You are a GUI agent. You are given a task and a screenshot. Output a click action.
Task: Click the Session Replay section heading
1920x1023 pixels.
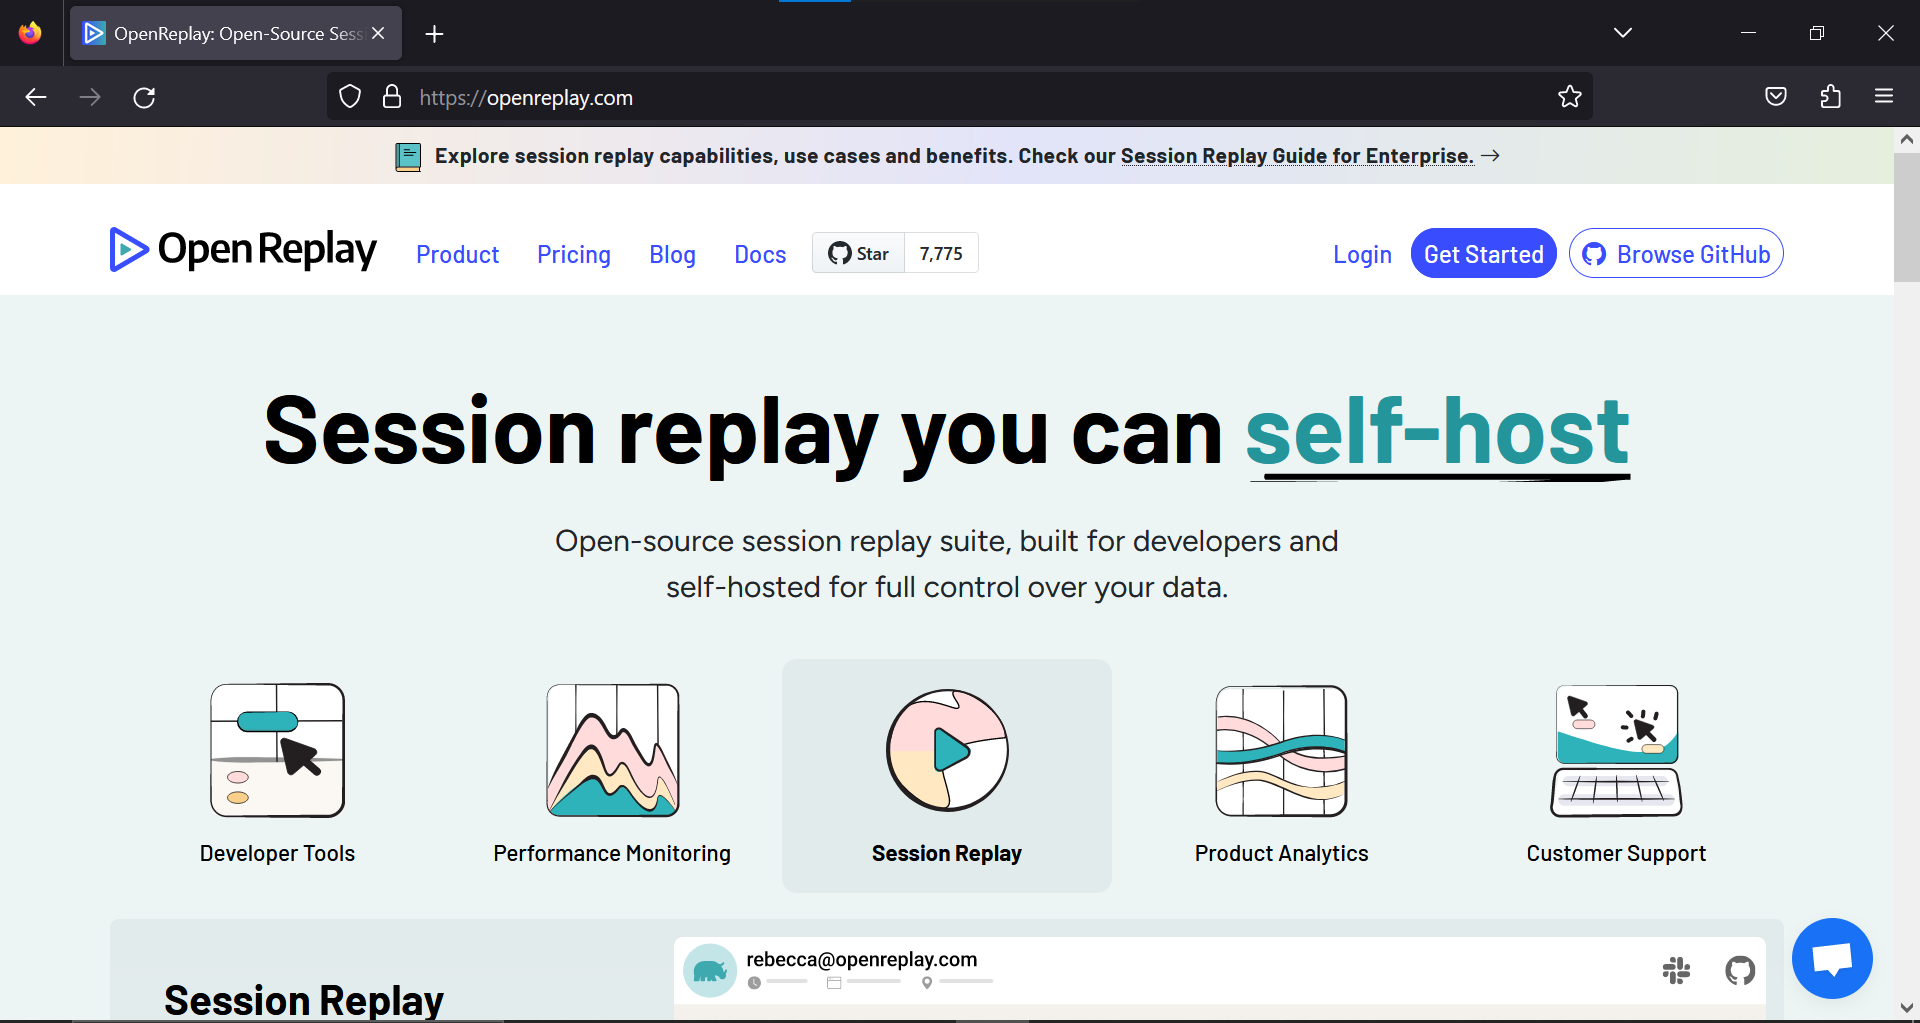(304, 1000)
